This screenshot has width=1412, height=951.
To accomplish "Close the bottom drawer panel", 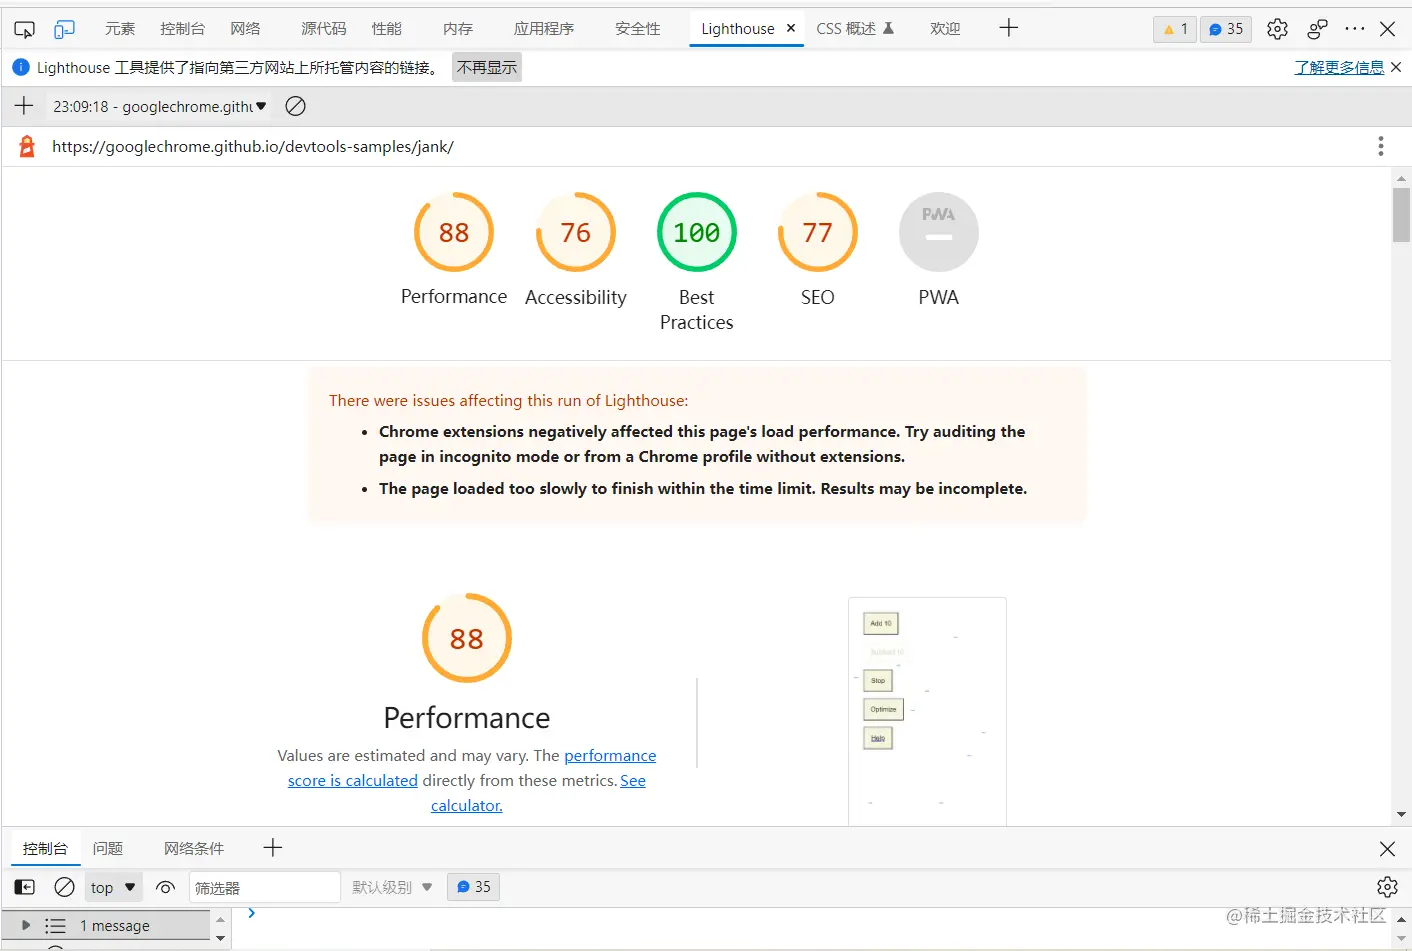I will (x=1387, y=849).
